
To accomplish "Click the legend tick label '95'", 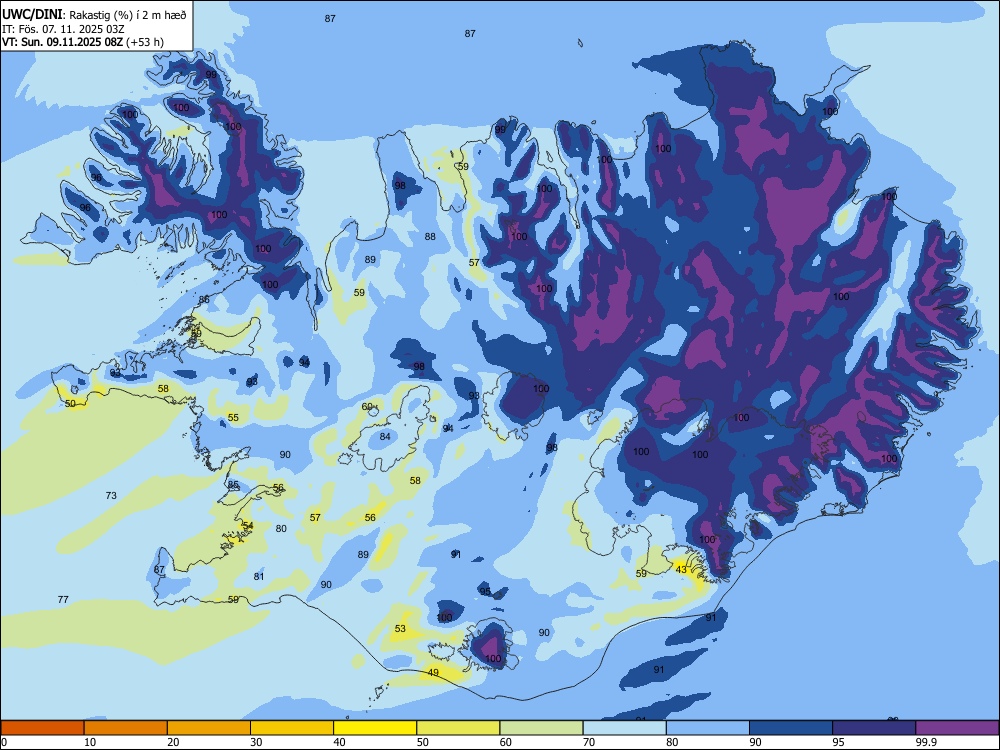I will coord(839,742).
